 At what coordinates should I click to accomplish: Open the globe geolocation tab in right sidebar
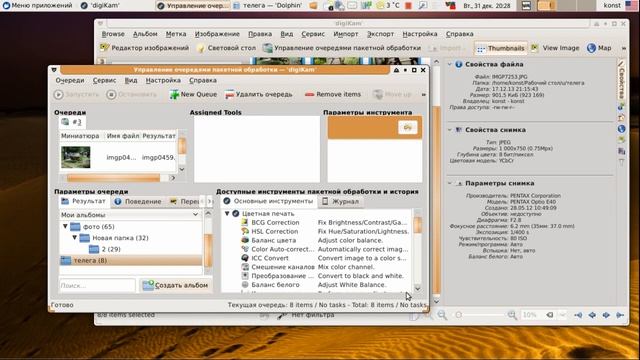click(x=621, y=129)
